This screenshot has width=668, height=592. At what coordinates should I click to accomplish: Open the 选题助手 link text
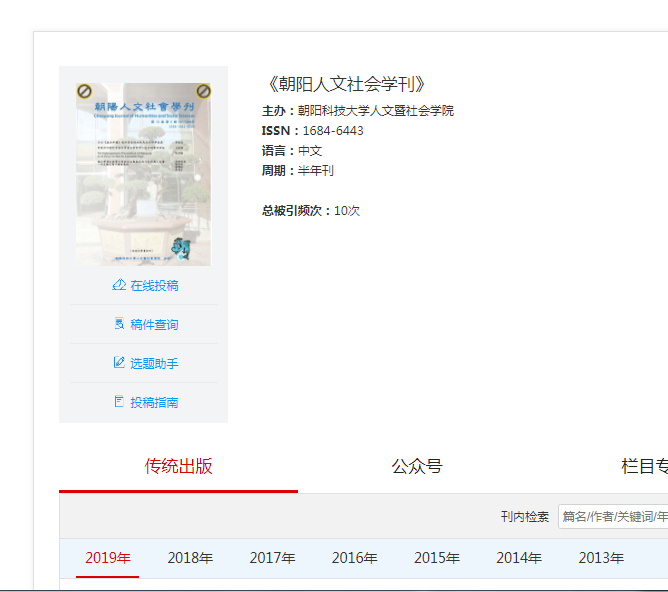tap(154, 364)
